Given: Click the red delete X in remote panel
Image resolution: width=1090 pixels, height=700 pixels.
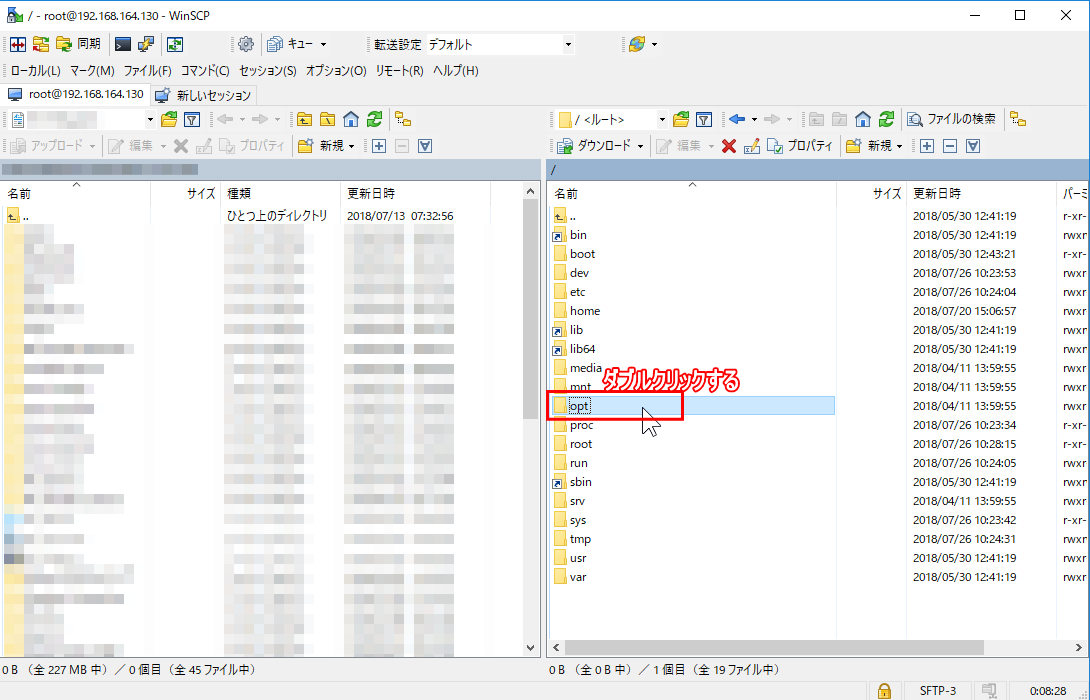Looking at the screenshot, I should point(729,146).
